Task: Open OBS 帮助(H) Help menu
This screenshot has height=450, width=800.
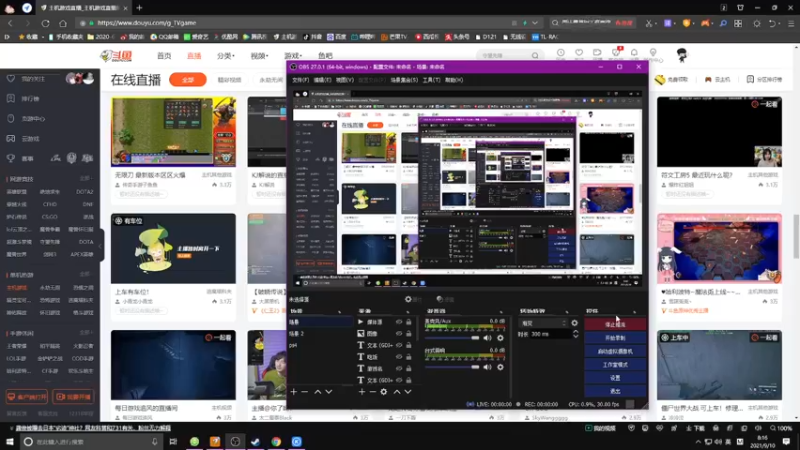Action: click(x=454, y=80)
